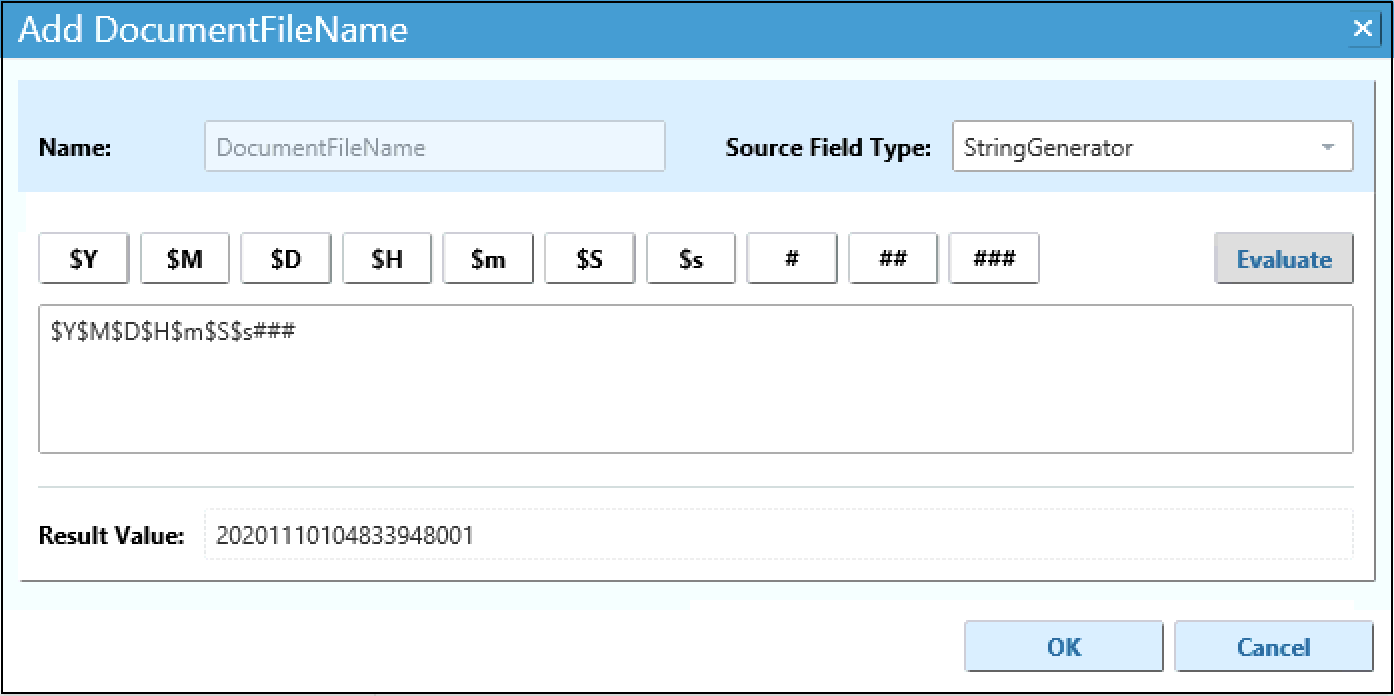Insert the lowercase $s token button
Screen dimensions: 1394x696
click(691, 259)
